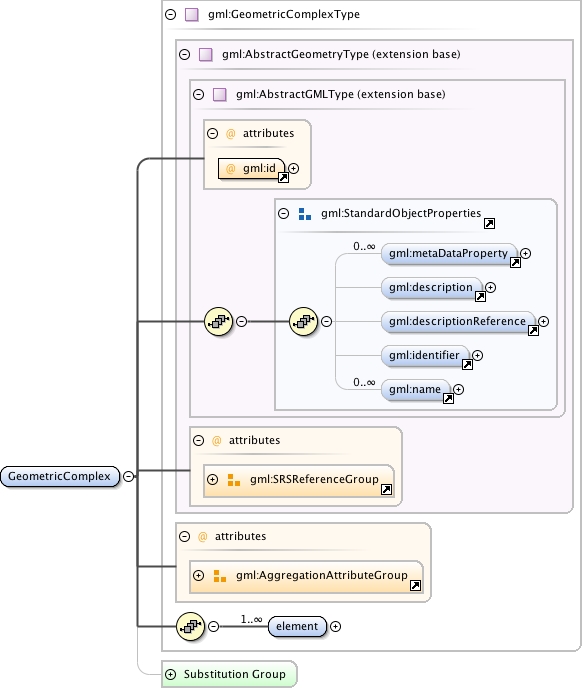The width and height of the screenshot is (583, 691).
Task: Click outer sequence compositor icon in AbstractGMLType
Action: point(219,321)
